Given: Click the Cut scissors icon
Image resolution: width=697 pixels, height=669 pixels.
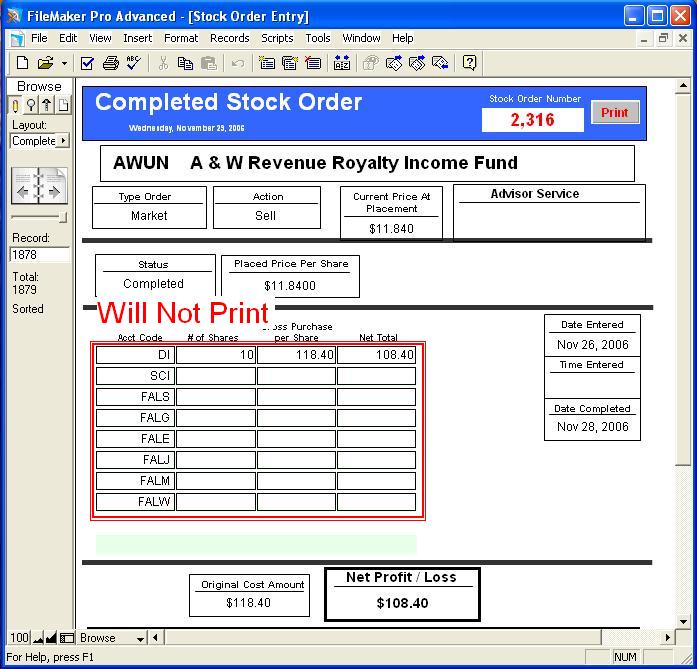Looking at the screenshot, I should click(x=163, y=63).
